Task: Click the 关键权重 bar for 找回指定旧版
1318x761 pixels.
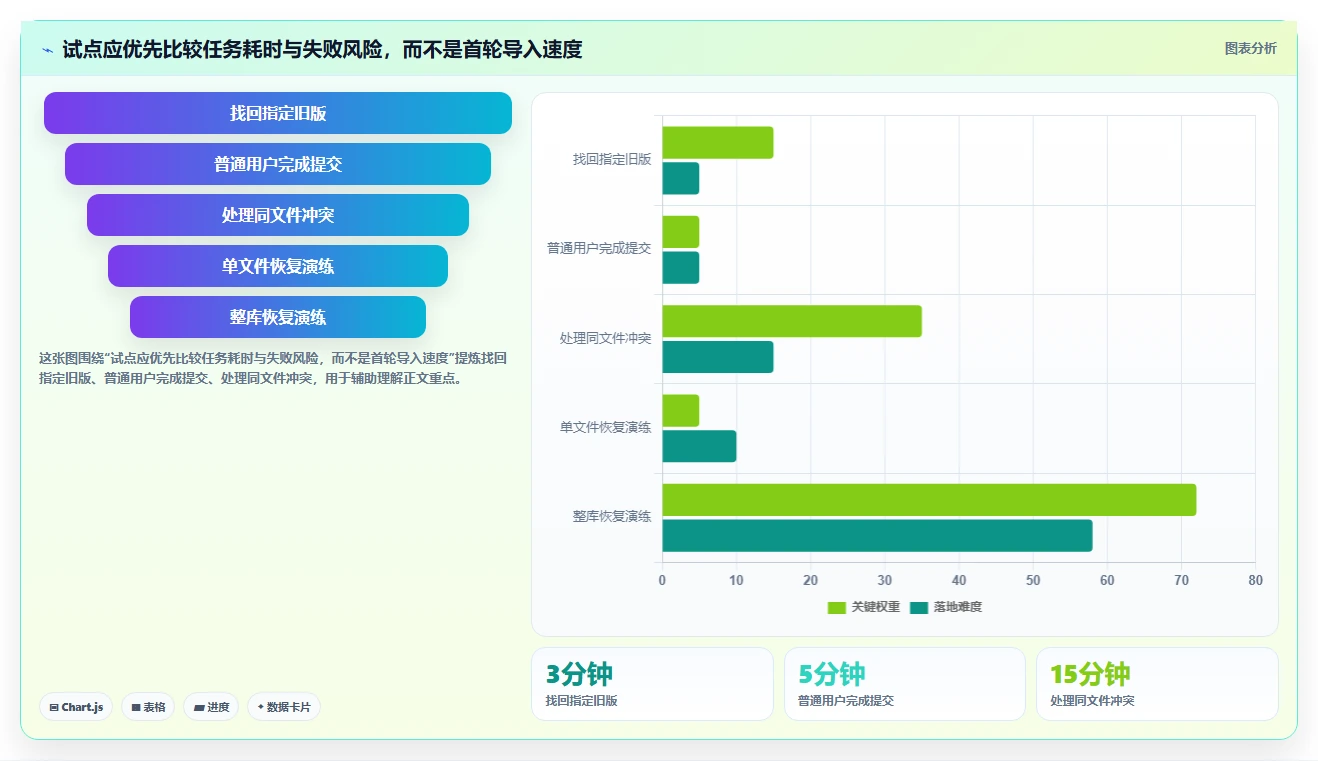Action: (x=718, y=142)
